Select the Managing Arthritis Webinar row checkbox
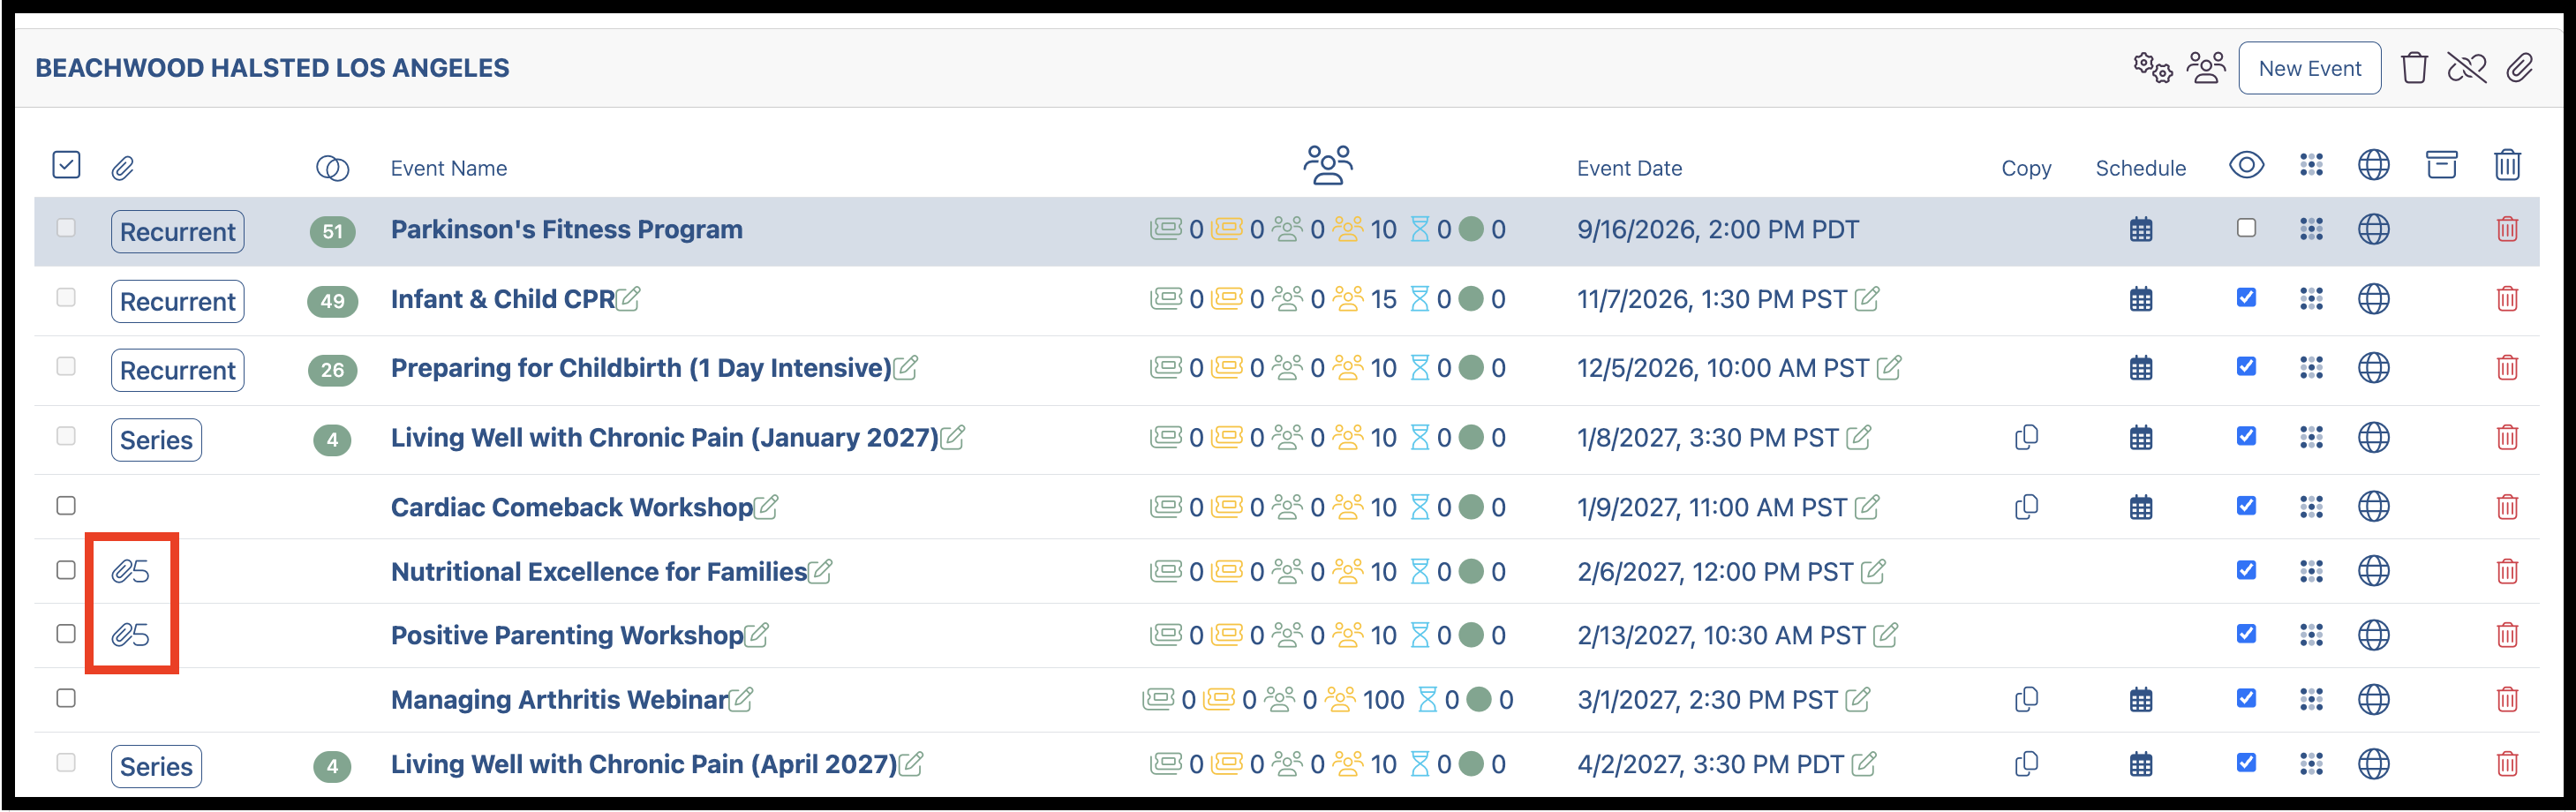The width and height of the screenshot is (2576, 812). click(x=66, y=699)
